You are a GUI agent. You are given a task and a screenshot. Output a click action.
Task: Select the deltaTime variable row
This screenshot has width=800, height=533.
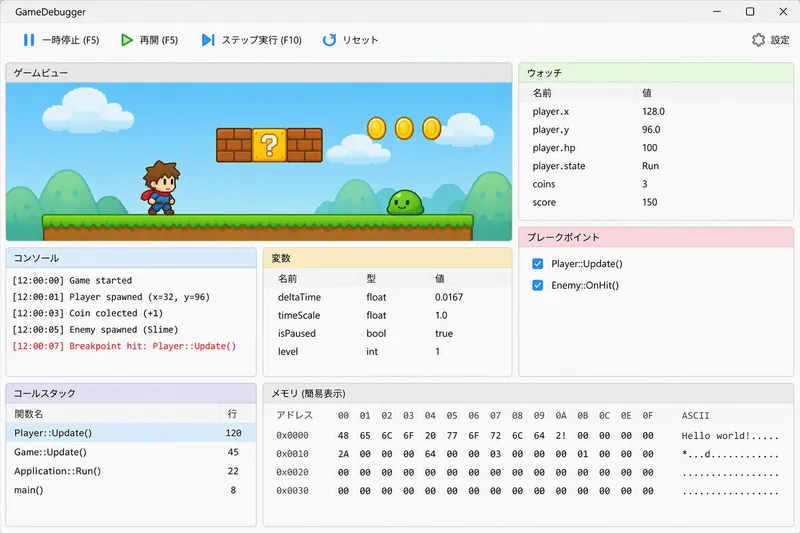tap(387, 297)
